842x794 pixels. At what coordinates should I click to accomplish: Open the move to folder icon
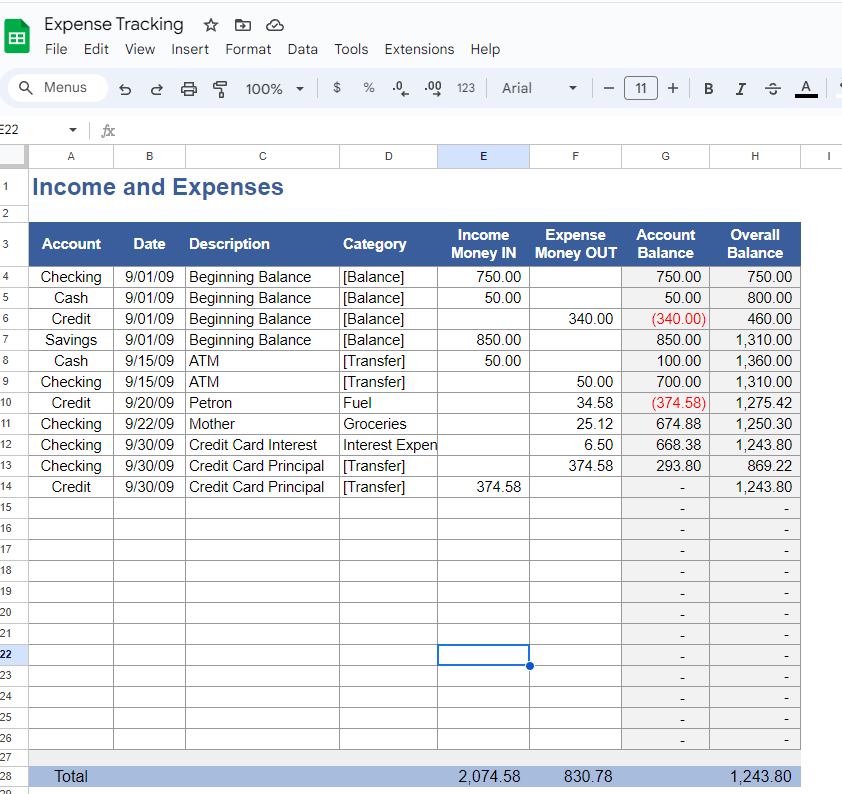click(x=243, y=25)
